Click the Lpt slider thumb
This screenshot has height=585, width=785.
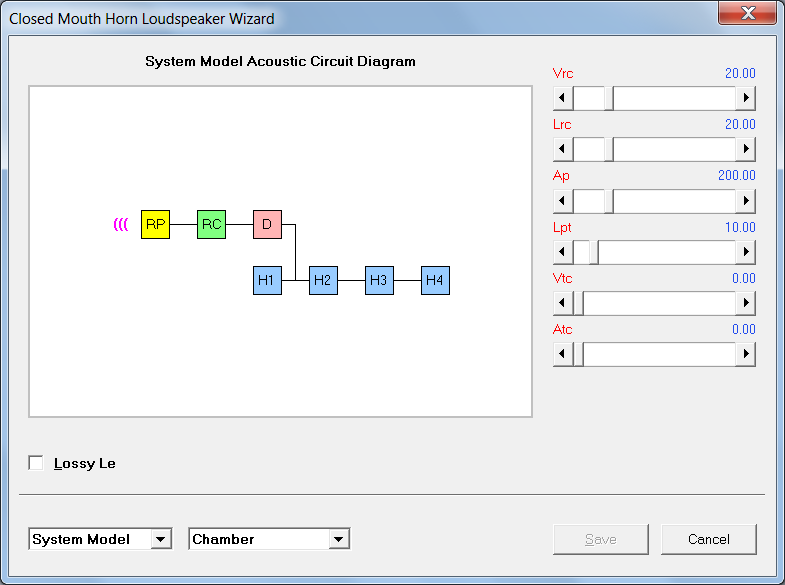594,252
